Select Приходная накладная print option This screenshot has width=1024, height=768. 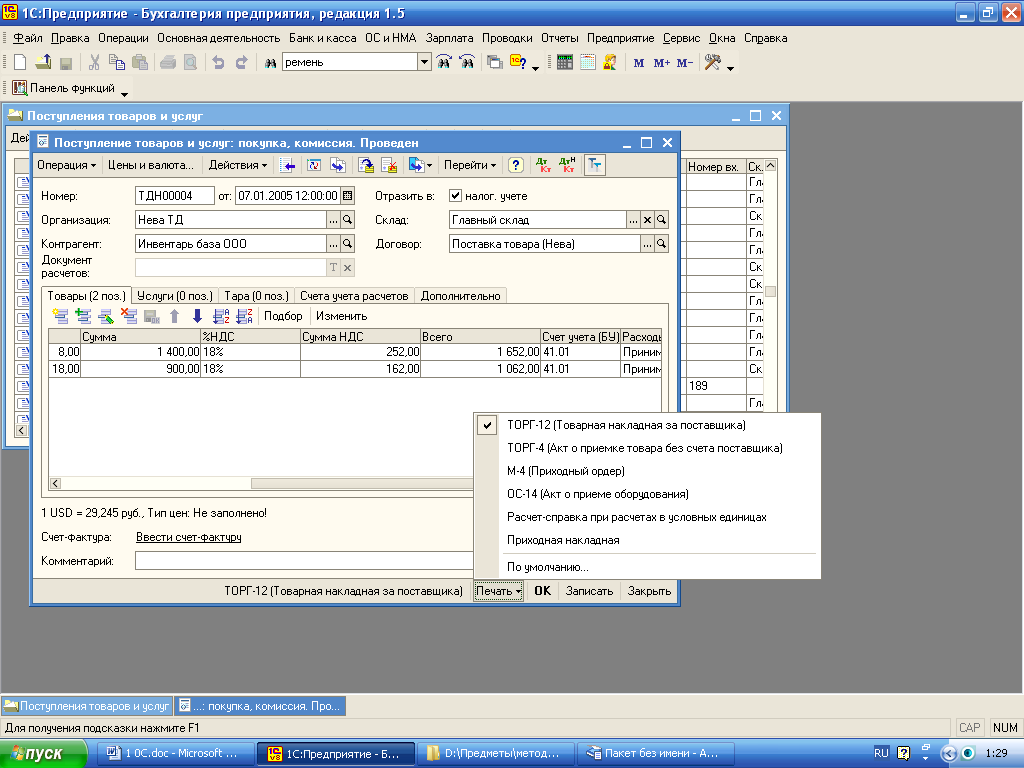563,540
